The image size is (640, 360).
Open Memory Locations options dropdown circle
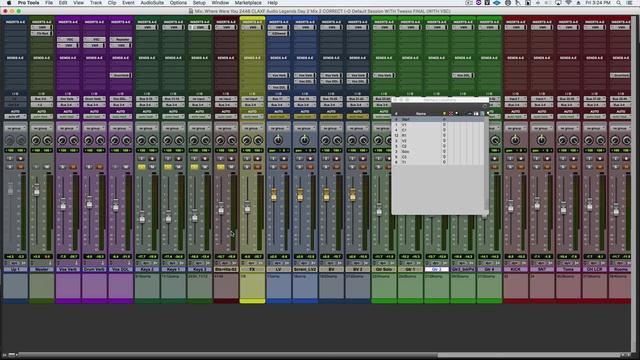[484, 106]
